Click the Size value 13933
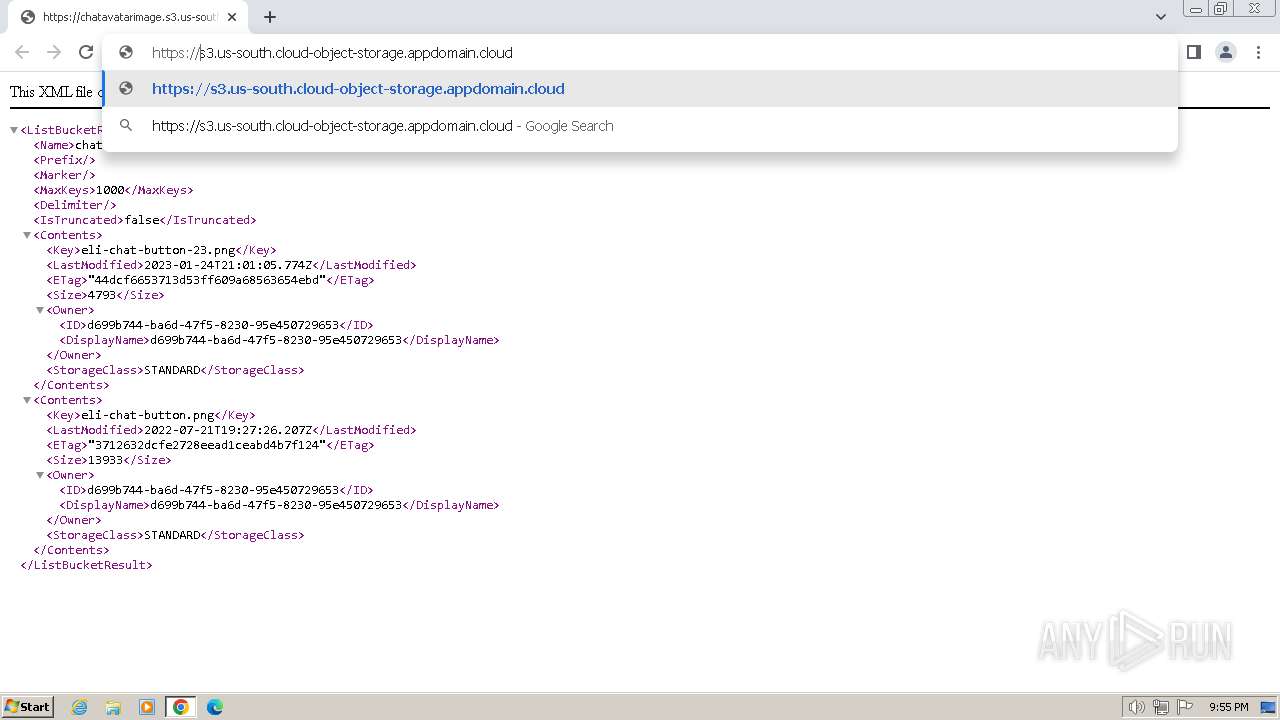Screen dimensions: 1280x720 coord(107,460)
